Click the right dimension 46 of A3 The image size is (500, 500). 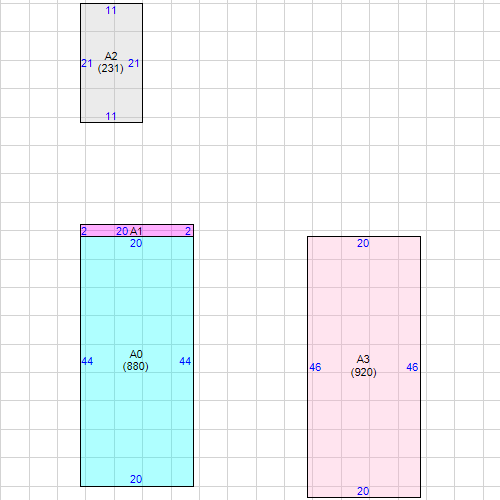(412, 367)
